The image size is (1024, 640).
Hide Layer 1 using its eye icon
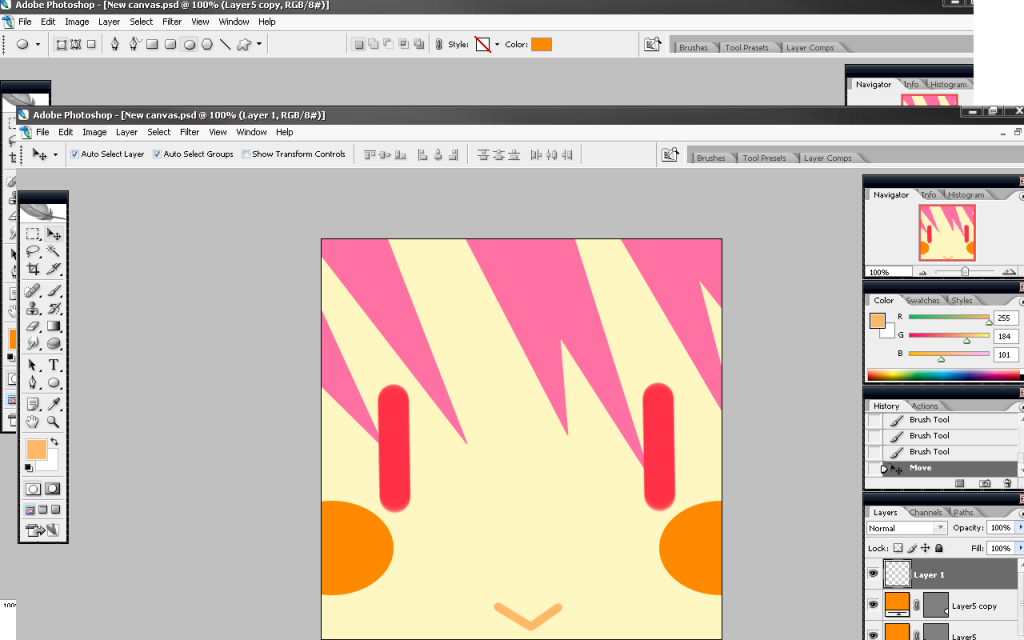click(x=873, y=574)
